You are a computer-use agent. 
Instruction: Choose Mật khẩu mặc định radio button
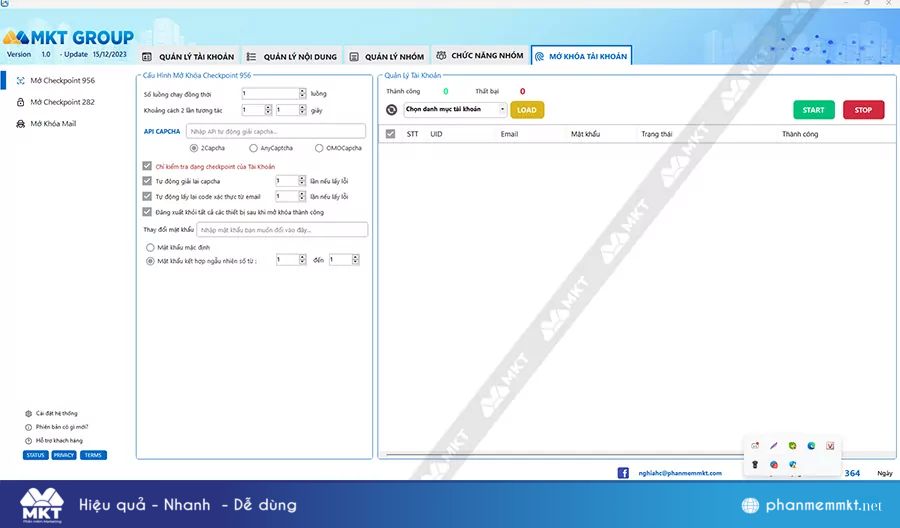(150, 246)
